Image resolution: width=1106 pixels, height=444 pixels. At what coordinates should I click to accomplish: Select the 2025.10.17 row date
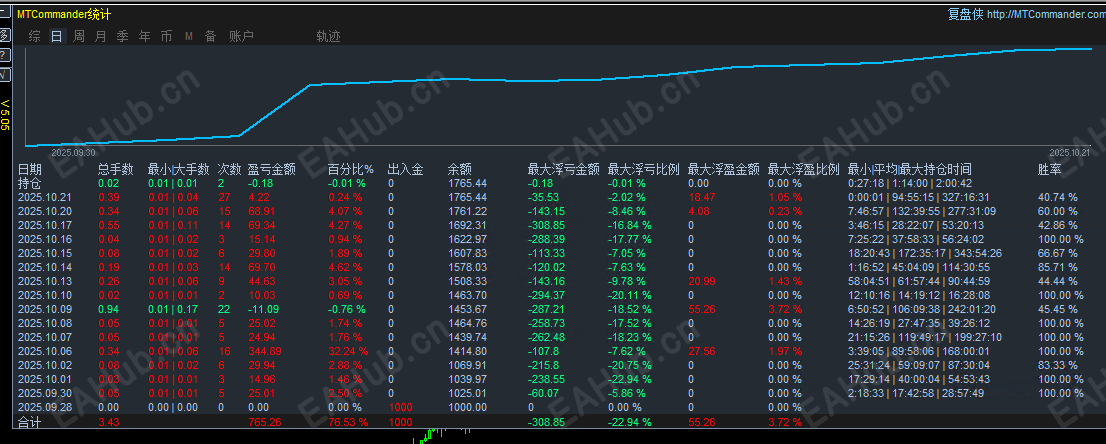(44, 225)
